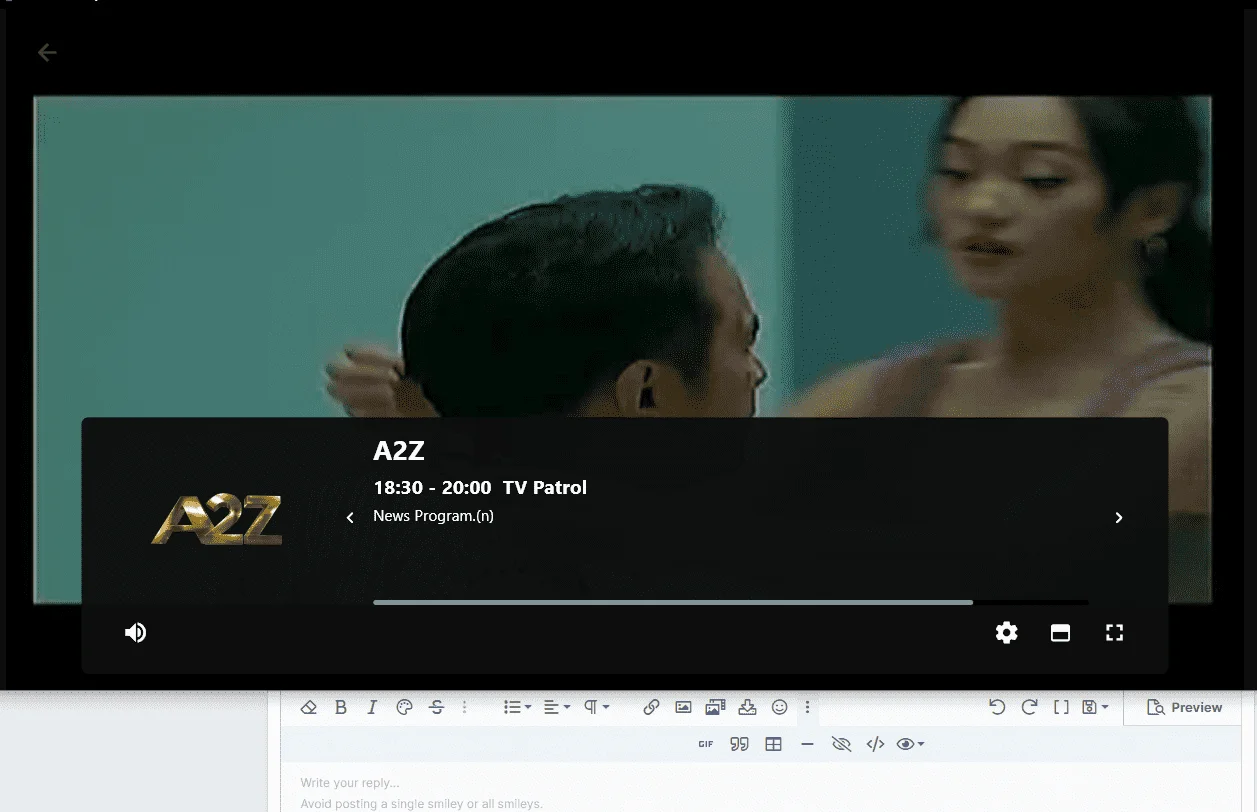Insert a link with the chain icon
This screenshot has height=812, width=1257.
pos(651,707)
